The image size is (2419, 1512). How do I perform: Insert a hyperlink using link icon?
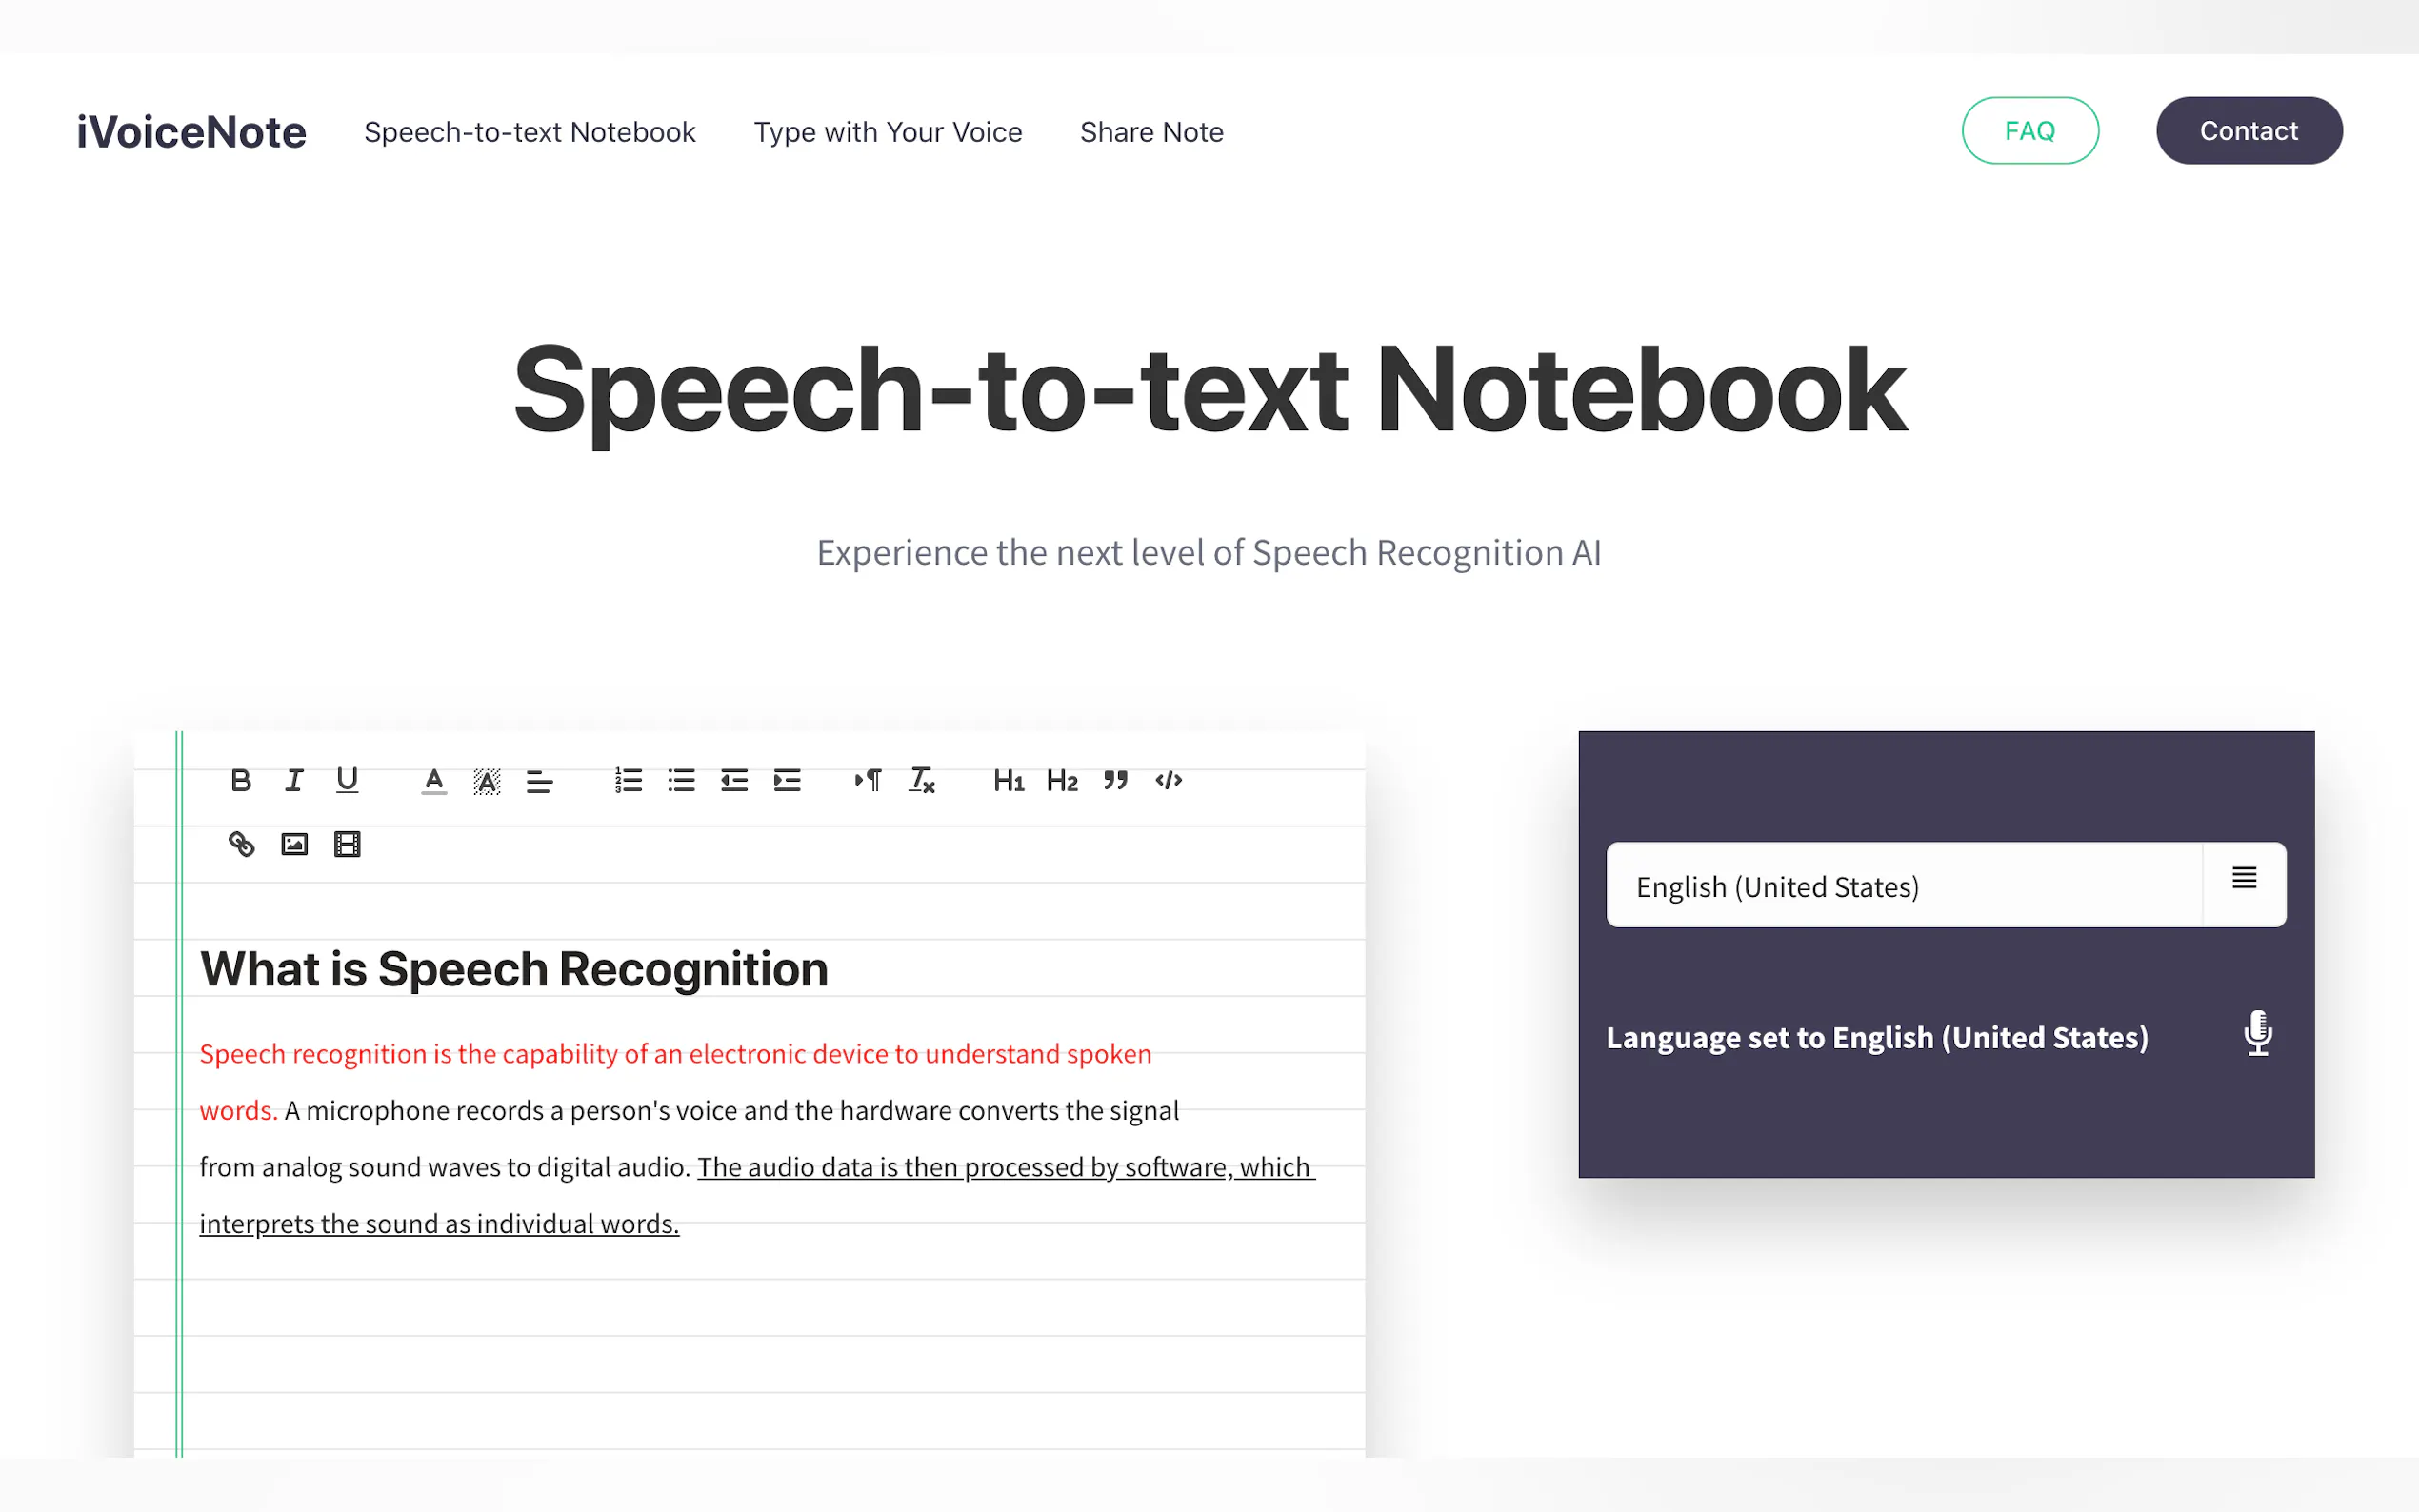(241, 844)
